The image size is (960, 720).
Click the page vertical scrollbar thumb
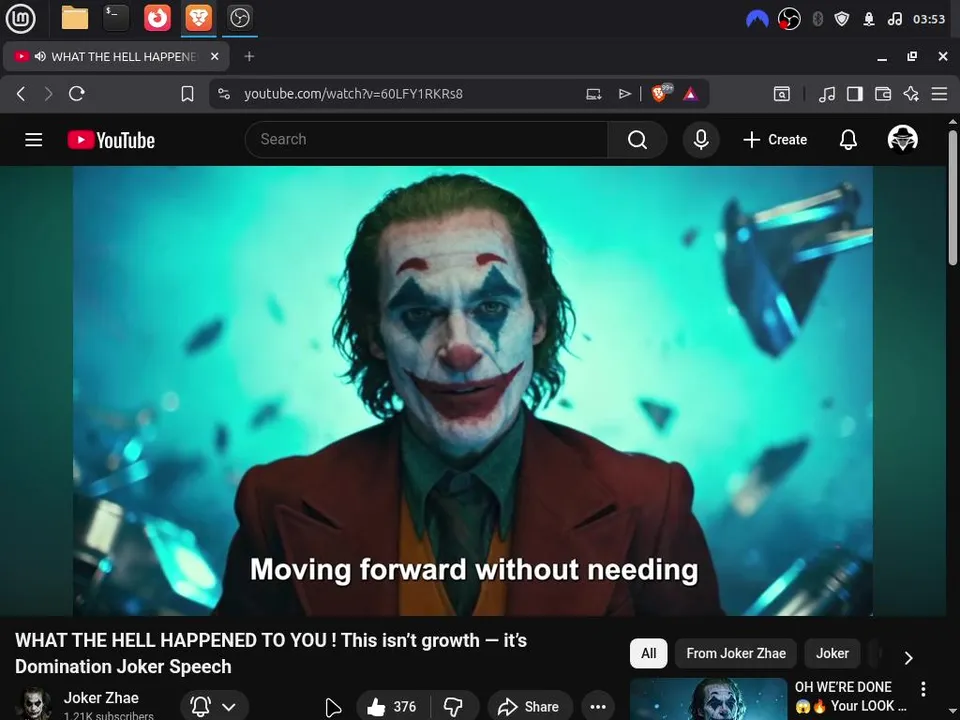tap(952, 197)
